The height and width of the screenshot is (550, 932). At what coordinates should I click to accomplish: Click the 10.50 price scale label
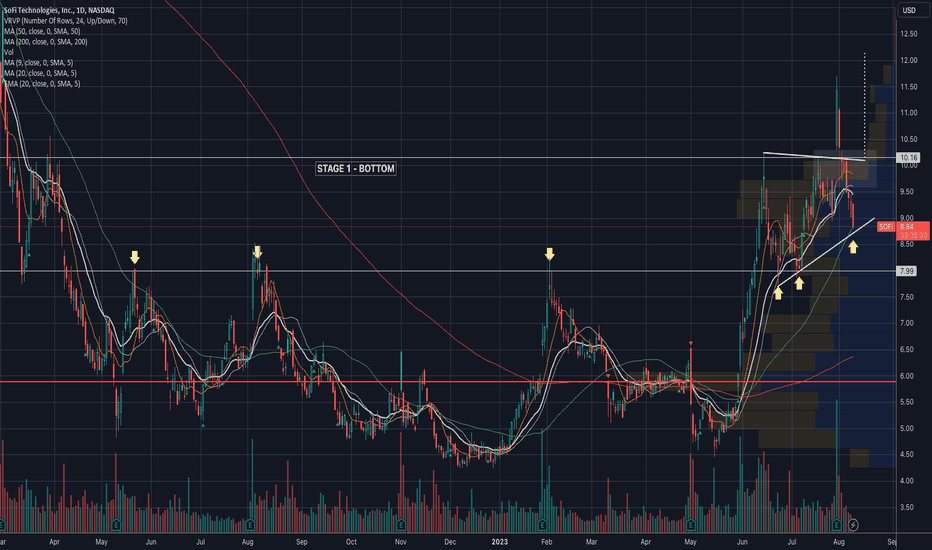click(909, 139)
